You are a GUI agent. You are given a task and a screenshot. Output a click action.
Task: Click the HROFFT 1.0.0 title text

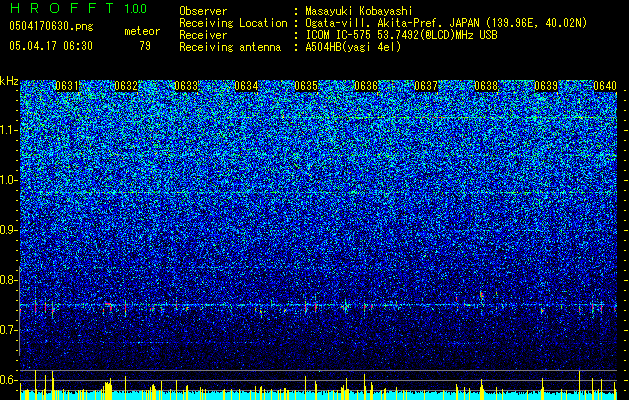pyautogui.click(x=79, y=8)
